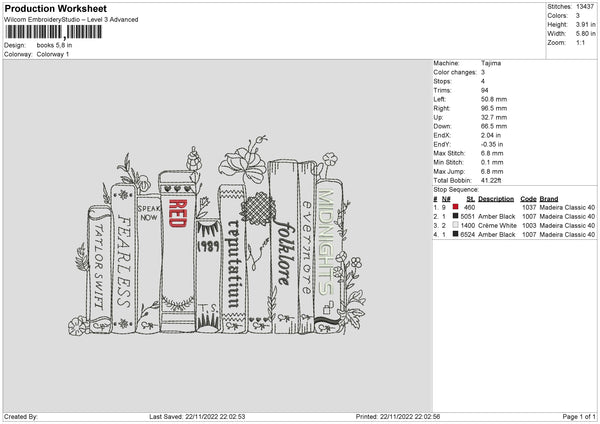Select 'Printed: 22/11/2022 22:02:56' footer text

pos(398,417)
